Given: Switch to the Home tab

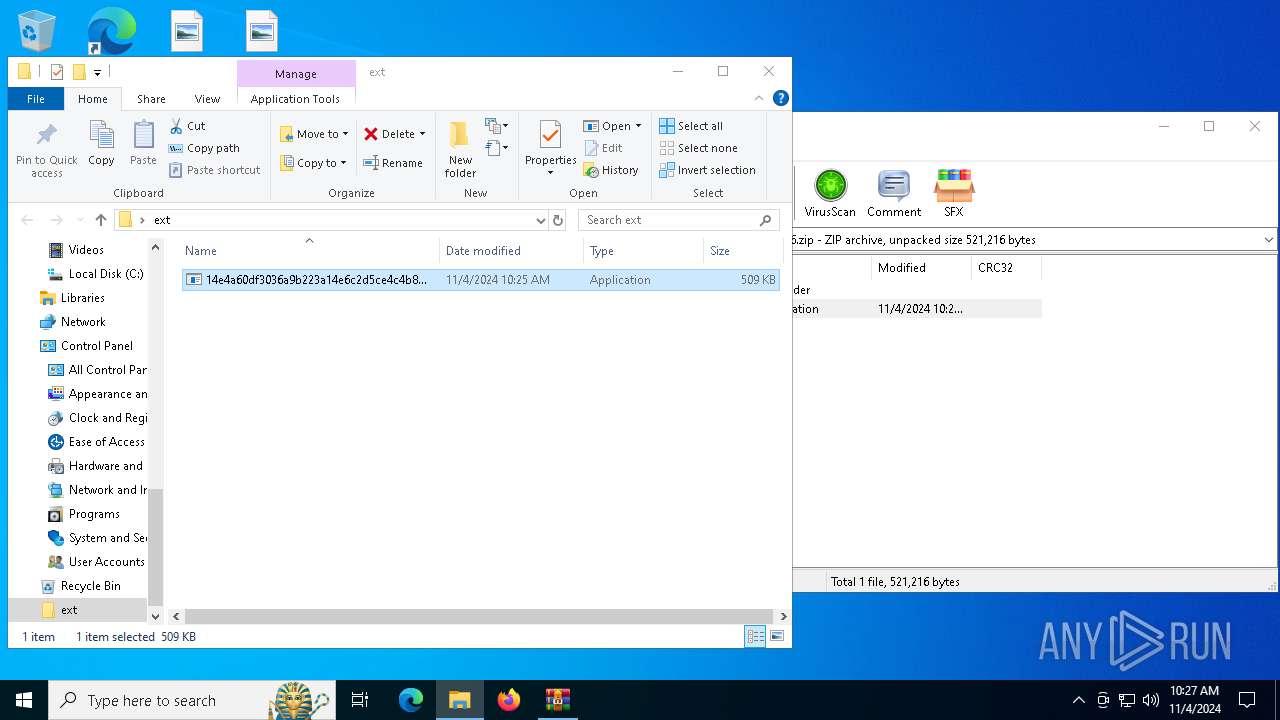Looking at the screenshot, I should pos(93,99).
